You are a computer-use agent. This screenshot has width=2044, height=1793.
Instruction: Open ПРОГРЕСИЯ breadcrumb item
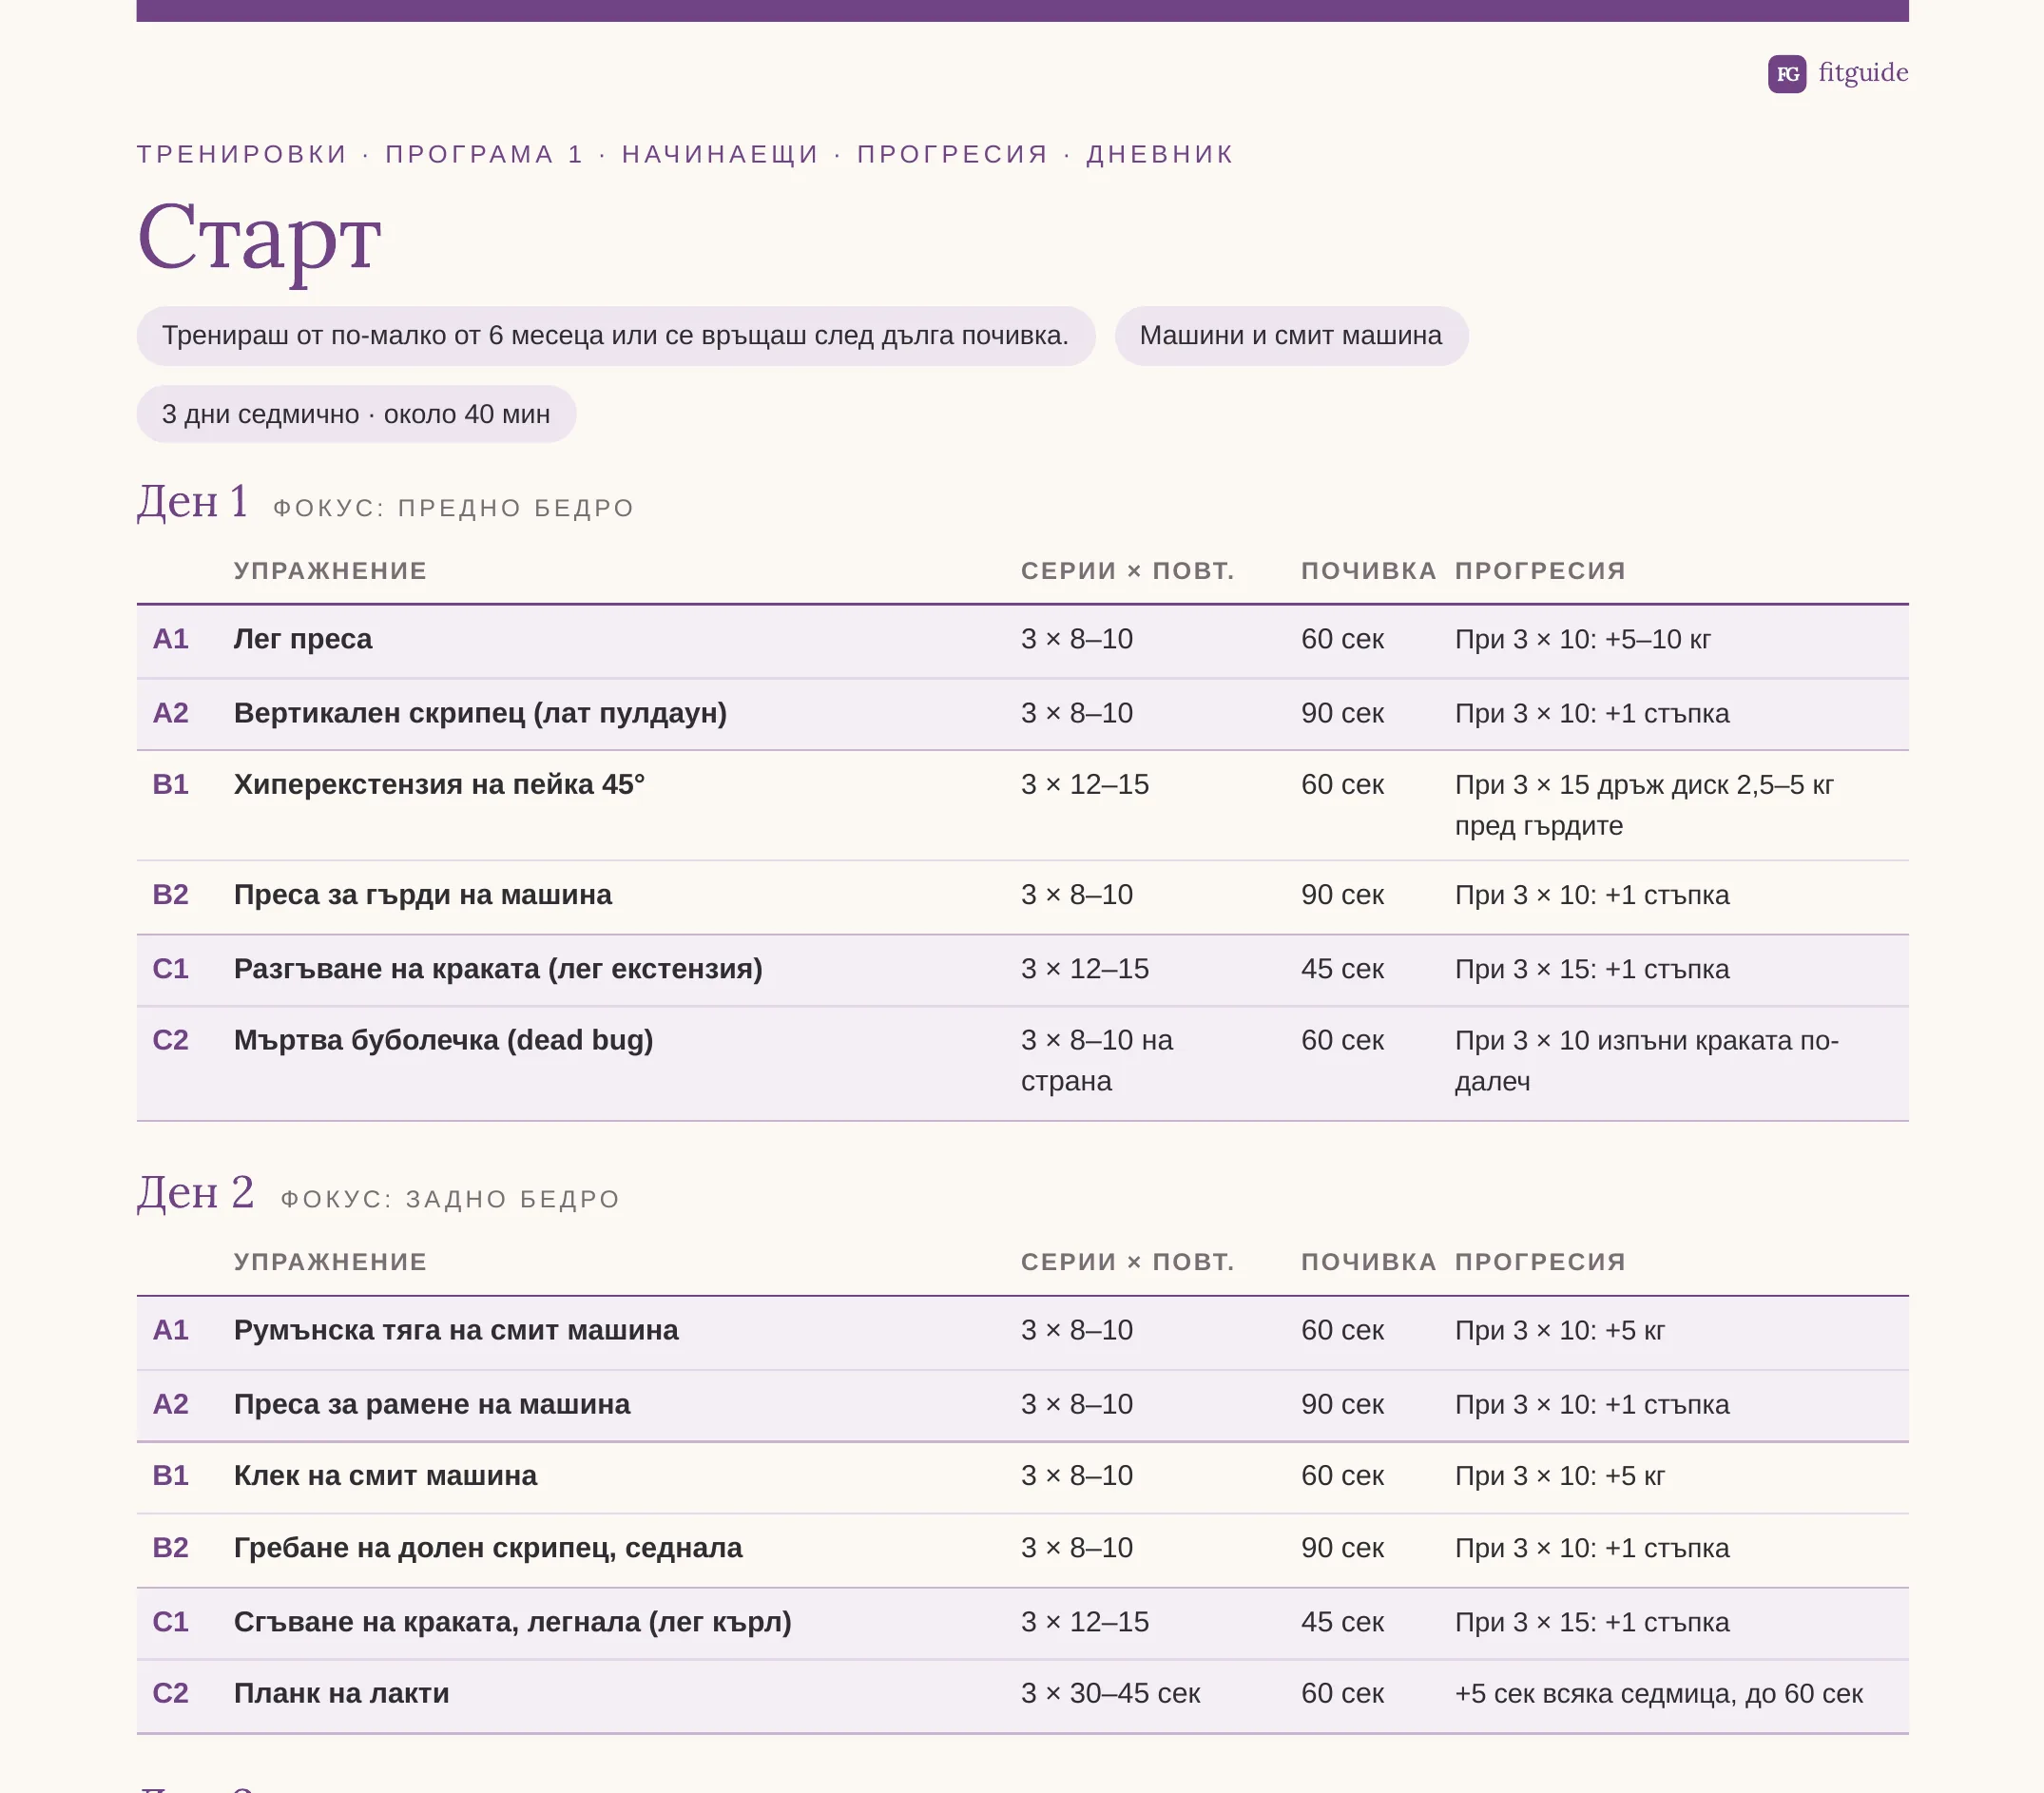952,154
